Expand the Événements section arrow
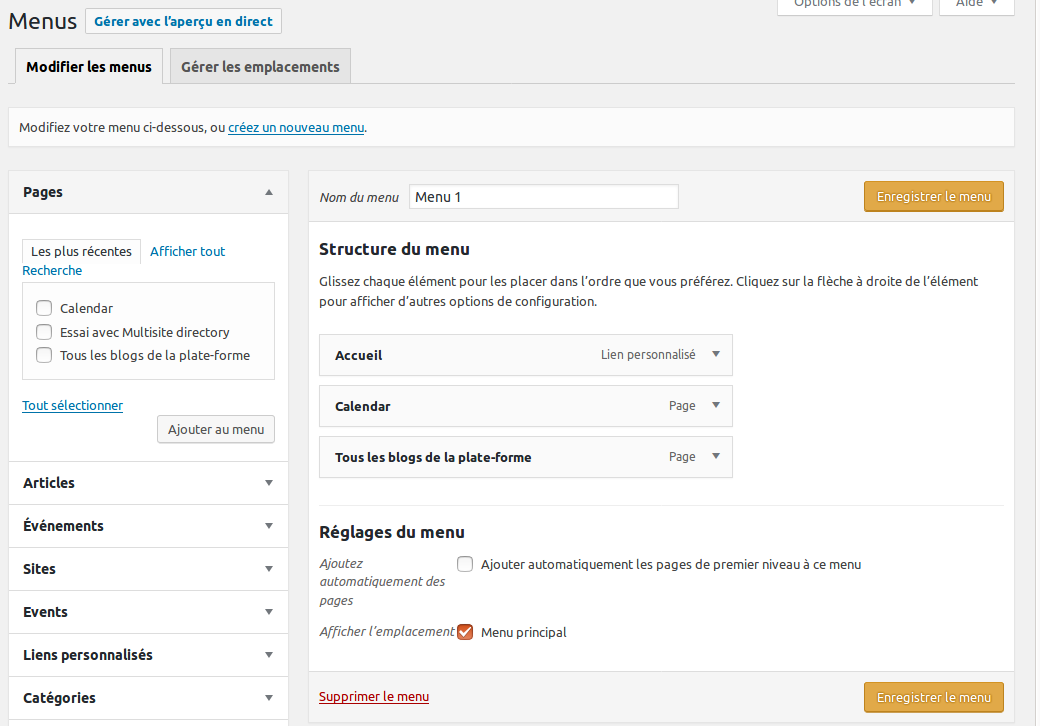 point(268,526)
